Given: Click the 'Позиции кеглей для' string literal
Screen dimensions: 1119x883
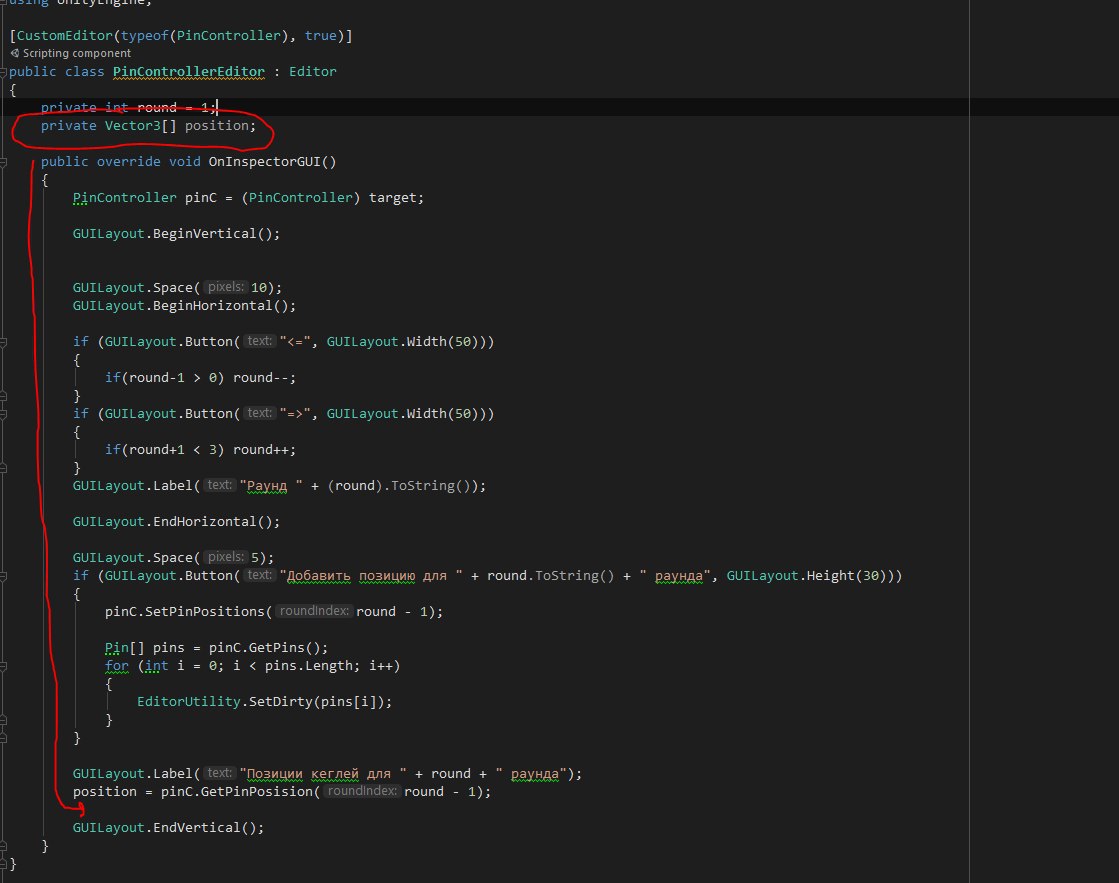Looking at the screenshot, I should [323, 774].
